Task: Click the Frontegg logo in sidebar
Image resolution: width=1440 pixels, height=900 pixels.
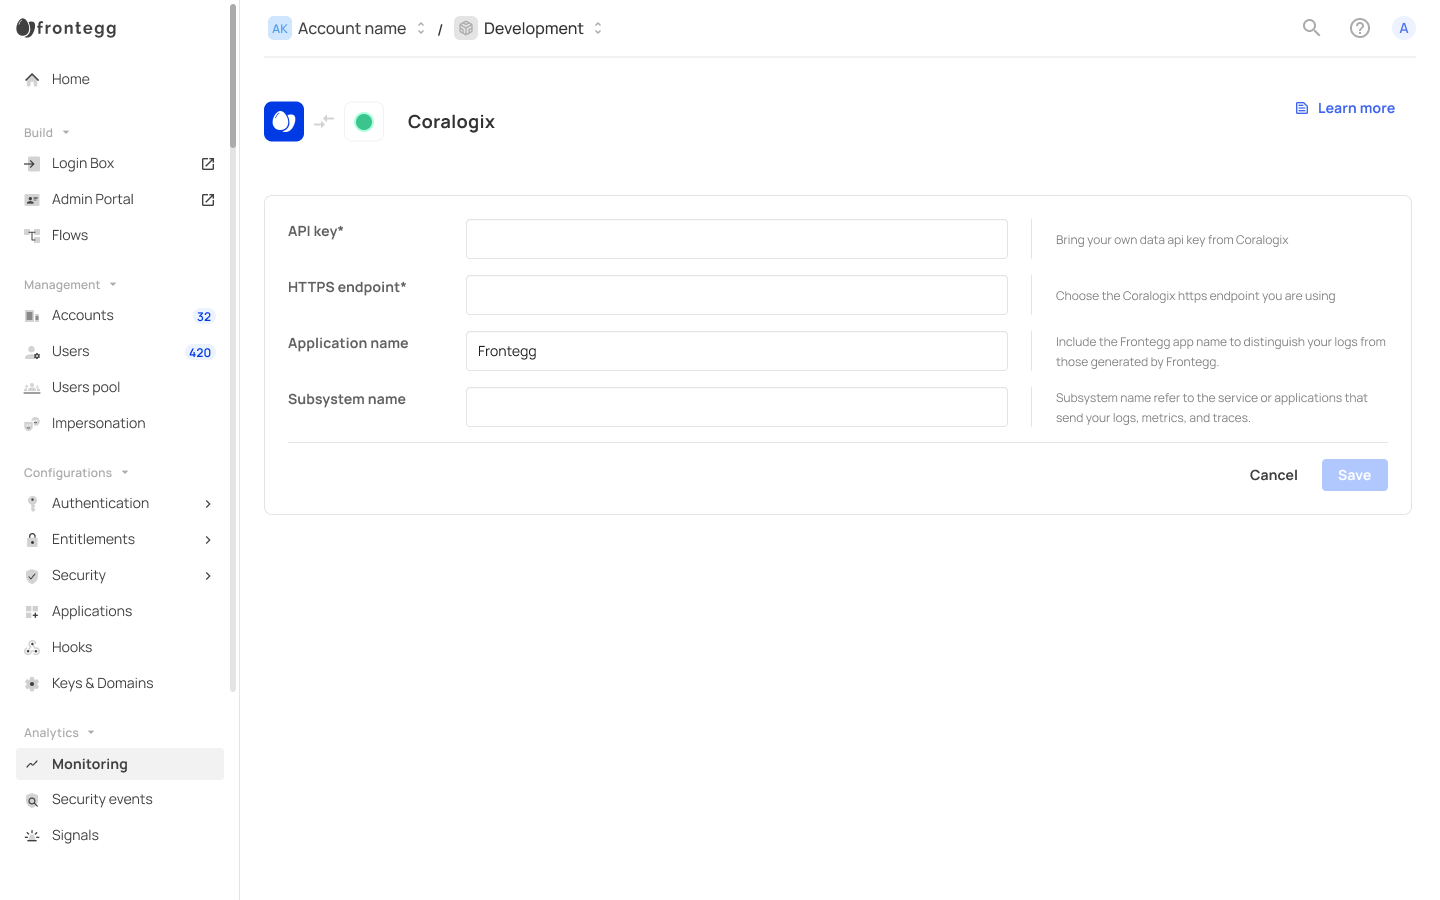Action: (67, 28)
